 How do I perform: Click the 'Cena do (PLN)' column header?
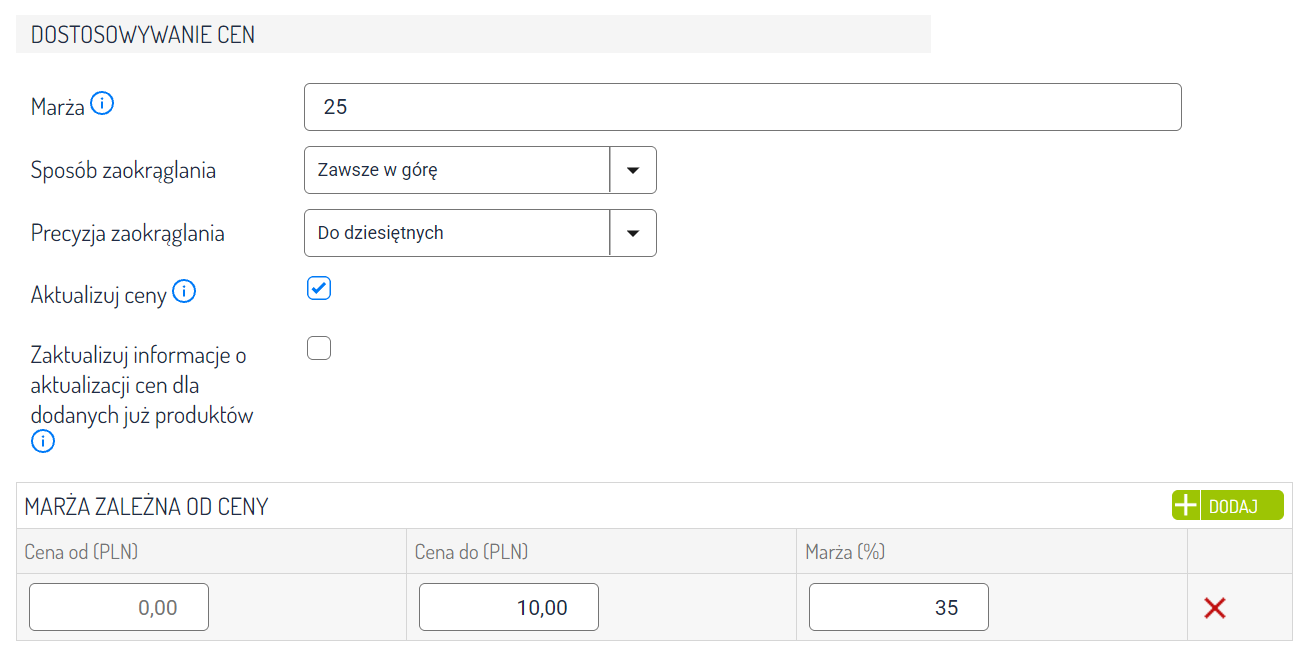point(471,551)
